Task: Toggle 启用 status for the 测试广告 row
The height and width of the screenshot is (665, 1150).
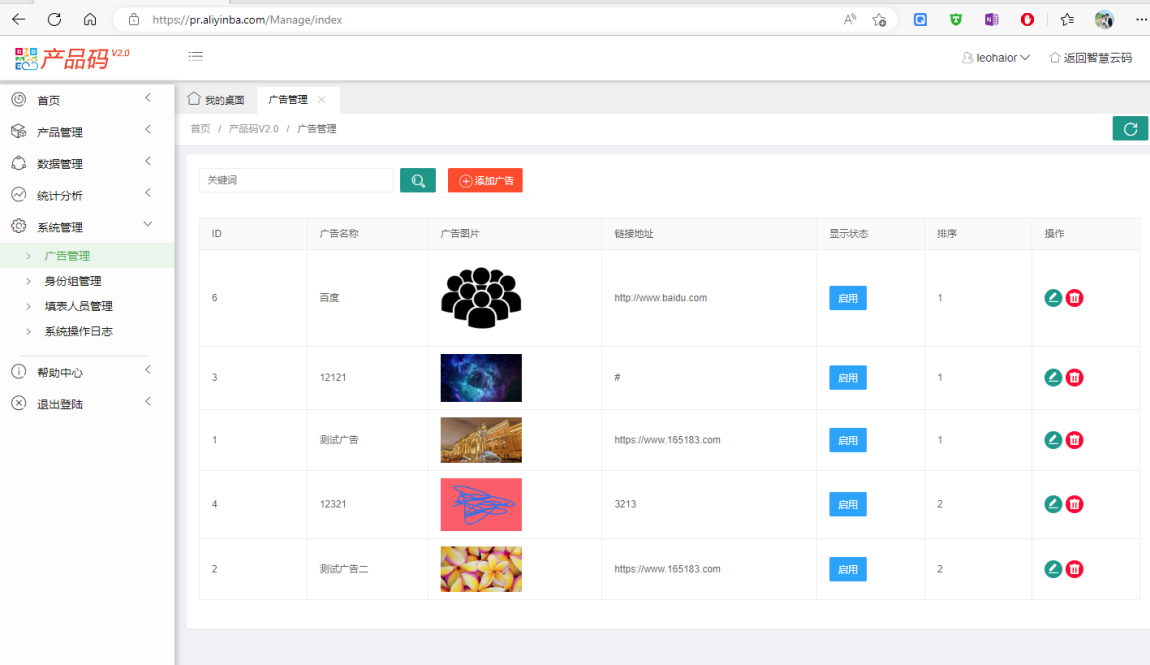Action: (847, 440)
